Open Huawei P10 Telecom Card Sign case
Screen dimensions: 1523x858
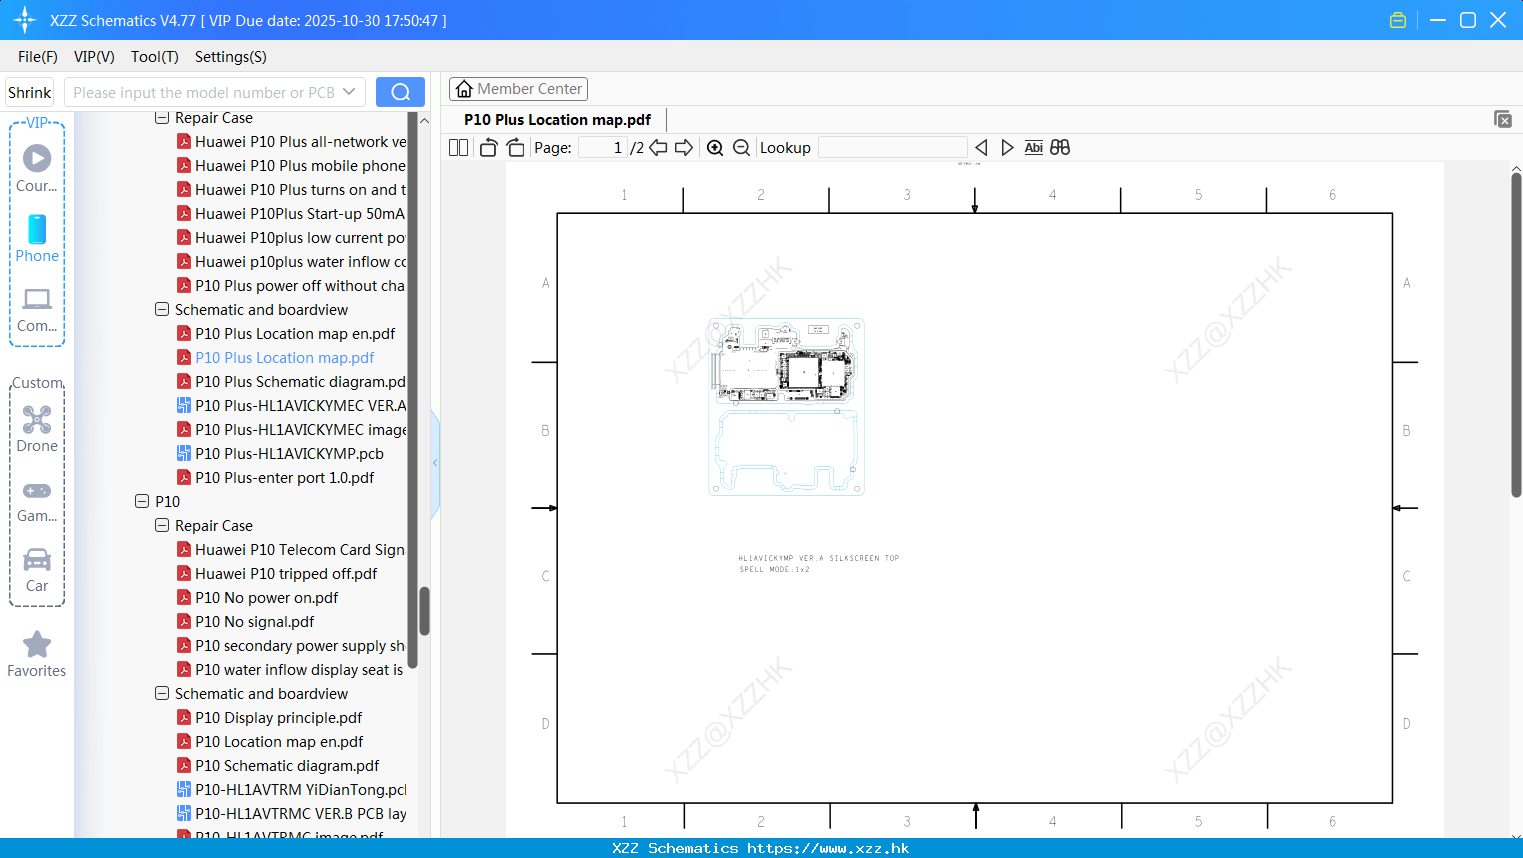(x=291, y=549)
